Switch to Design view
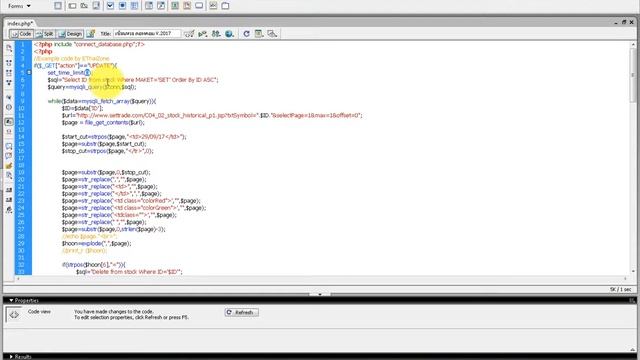This screenshot has height=360, width=640. click(x=70, y=34)
